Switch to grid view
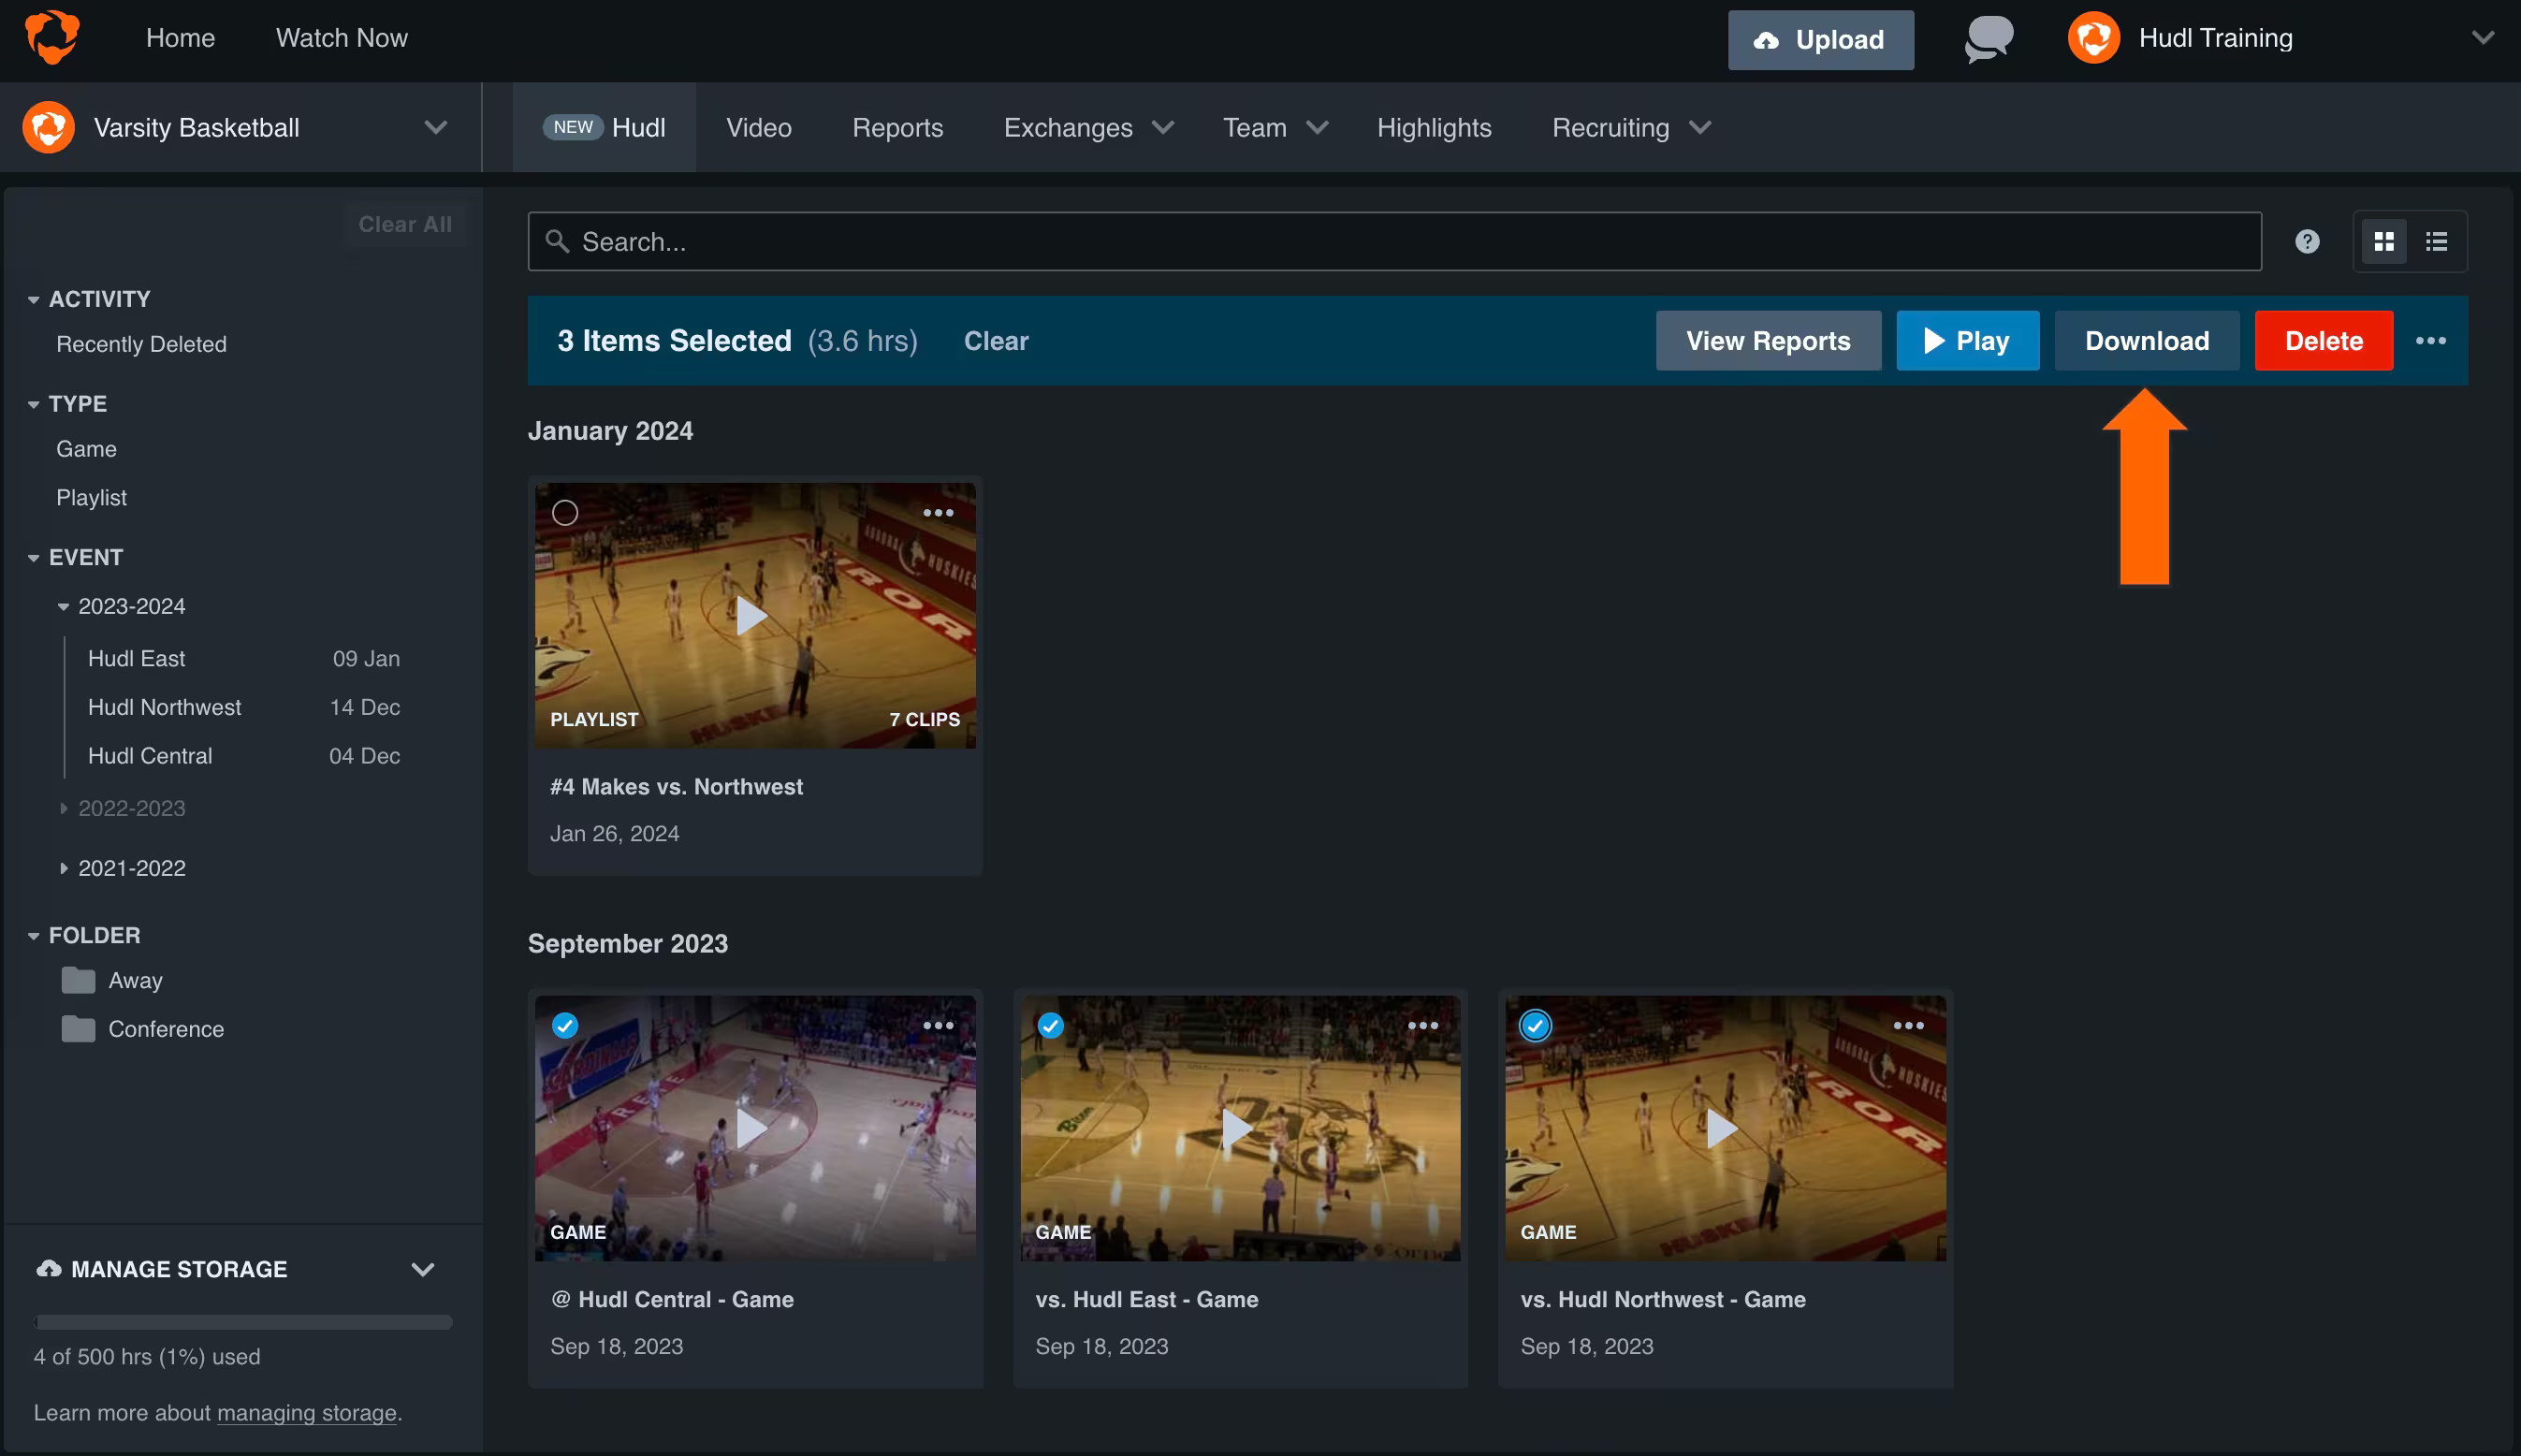Image resolution: width=2521 pixels, height=1456 pixels. pyautogui.click(x=2384, y=241)
